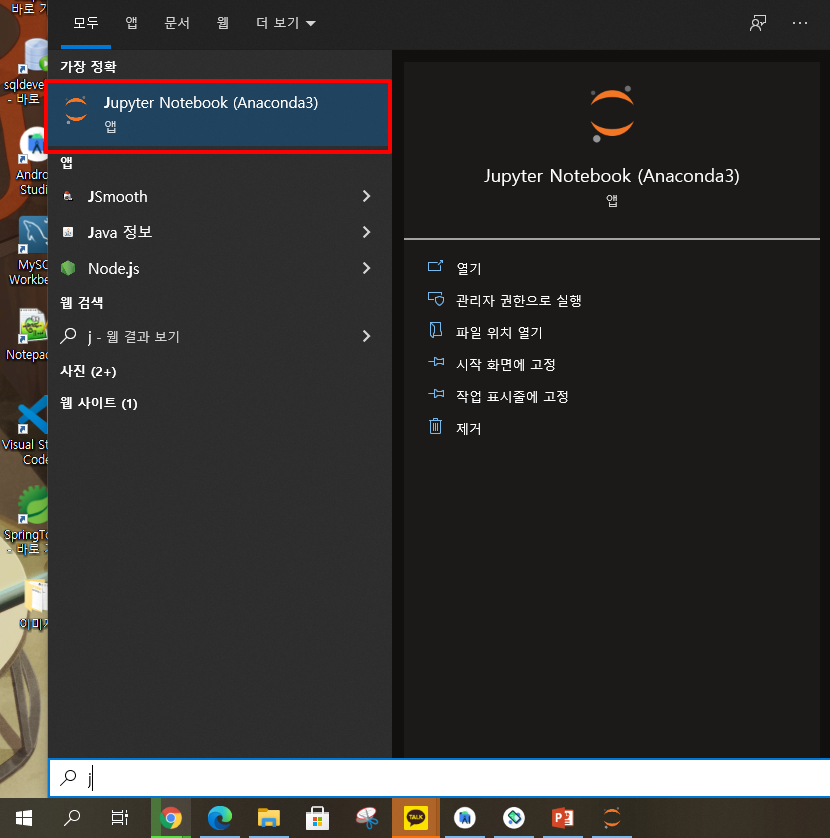
Task: Open the Android Studio desktop shortcut
Action: tap(32, 162)
